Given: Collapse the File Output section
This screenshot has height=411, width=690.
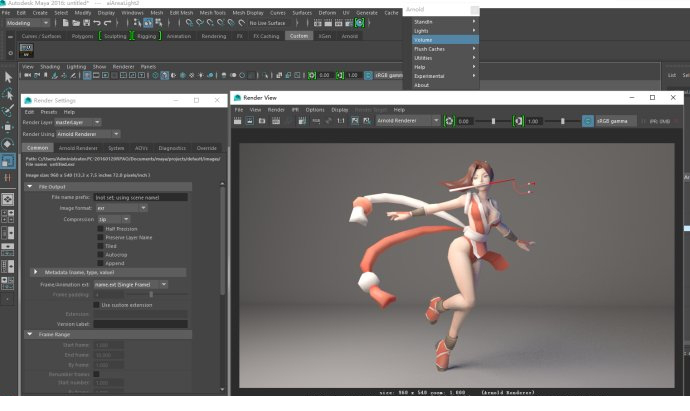Looking at the screenshot, I should (30, 187).
